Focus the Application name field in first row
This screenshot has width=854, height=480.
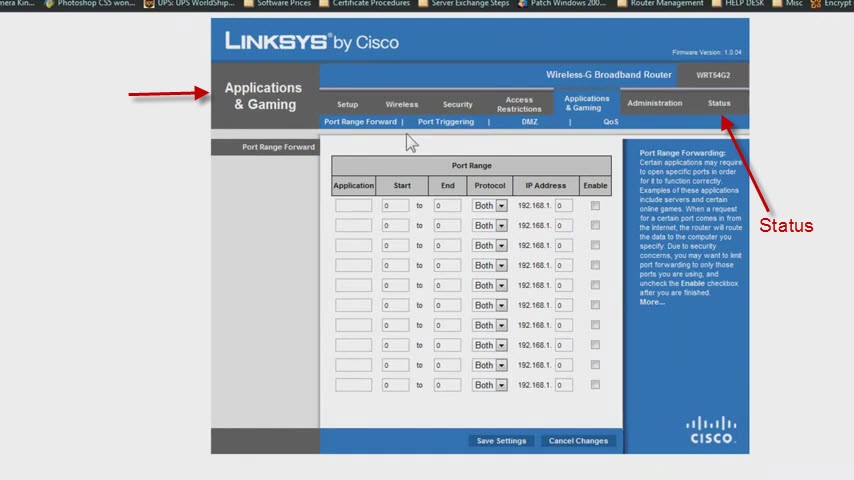click(353, 205)
